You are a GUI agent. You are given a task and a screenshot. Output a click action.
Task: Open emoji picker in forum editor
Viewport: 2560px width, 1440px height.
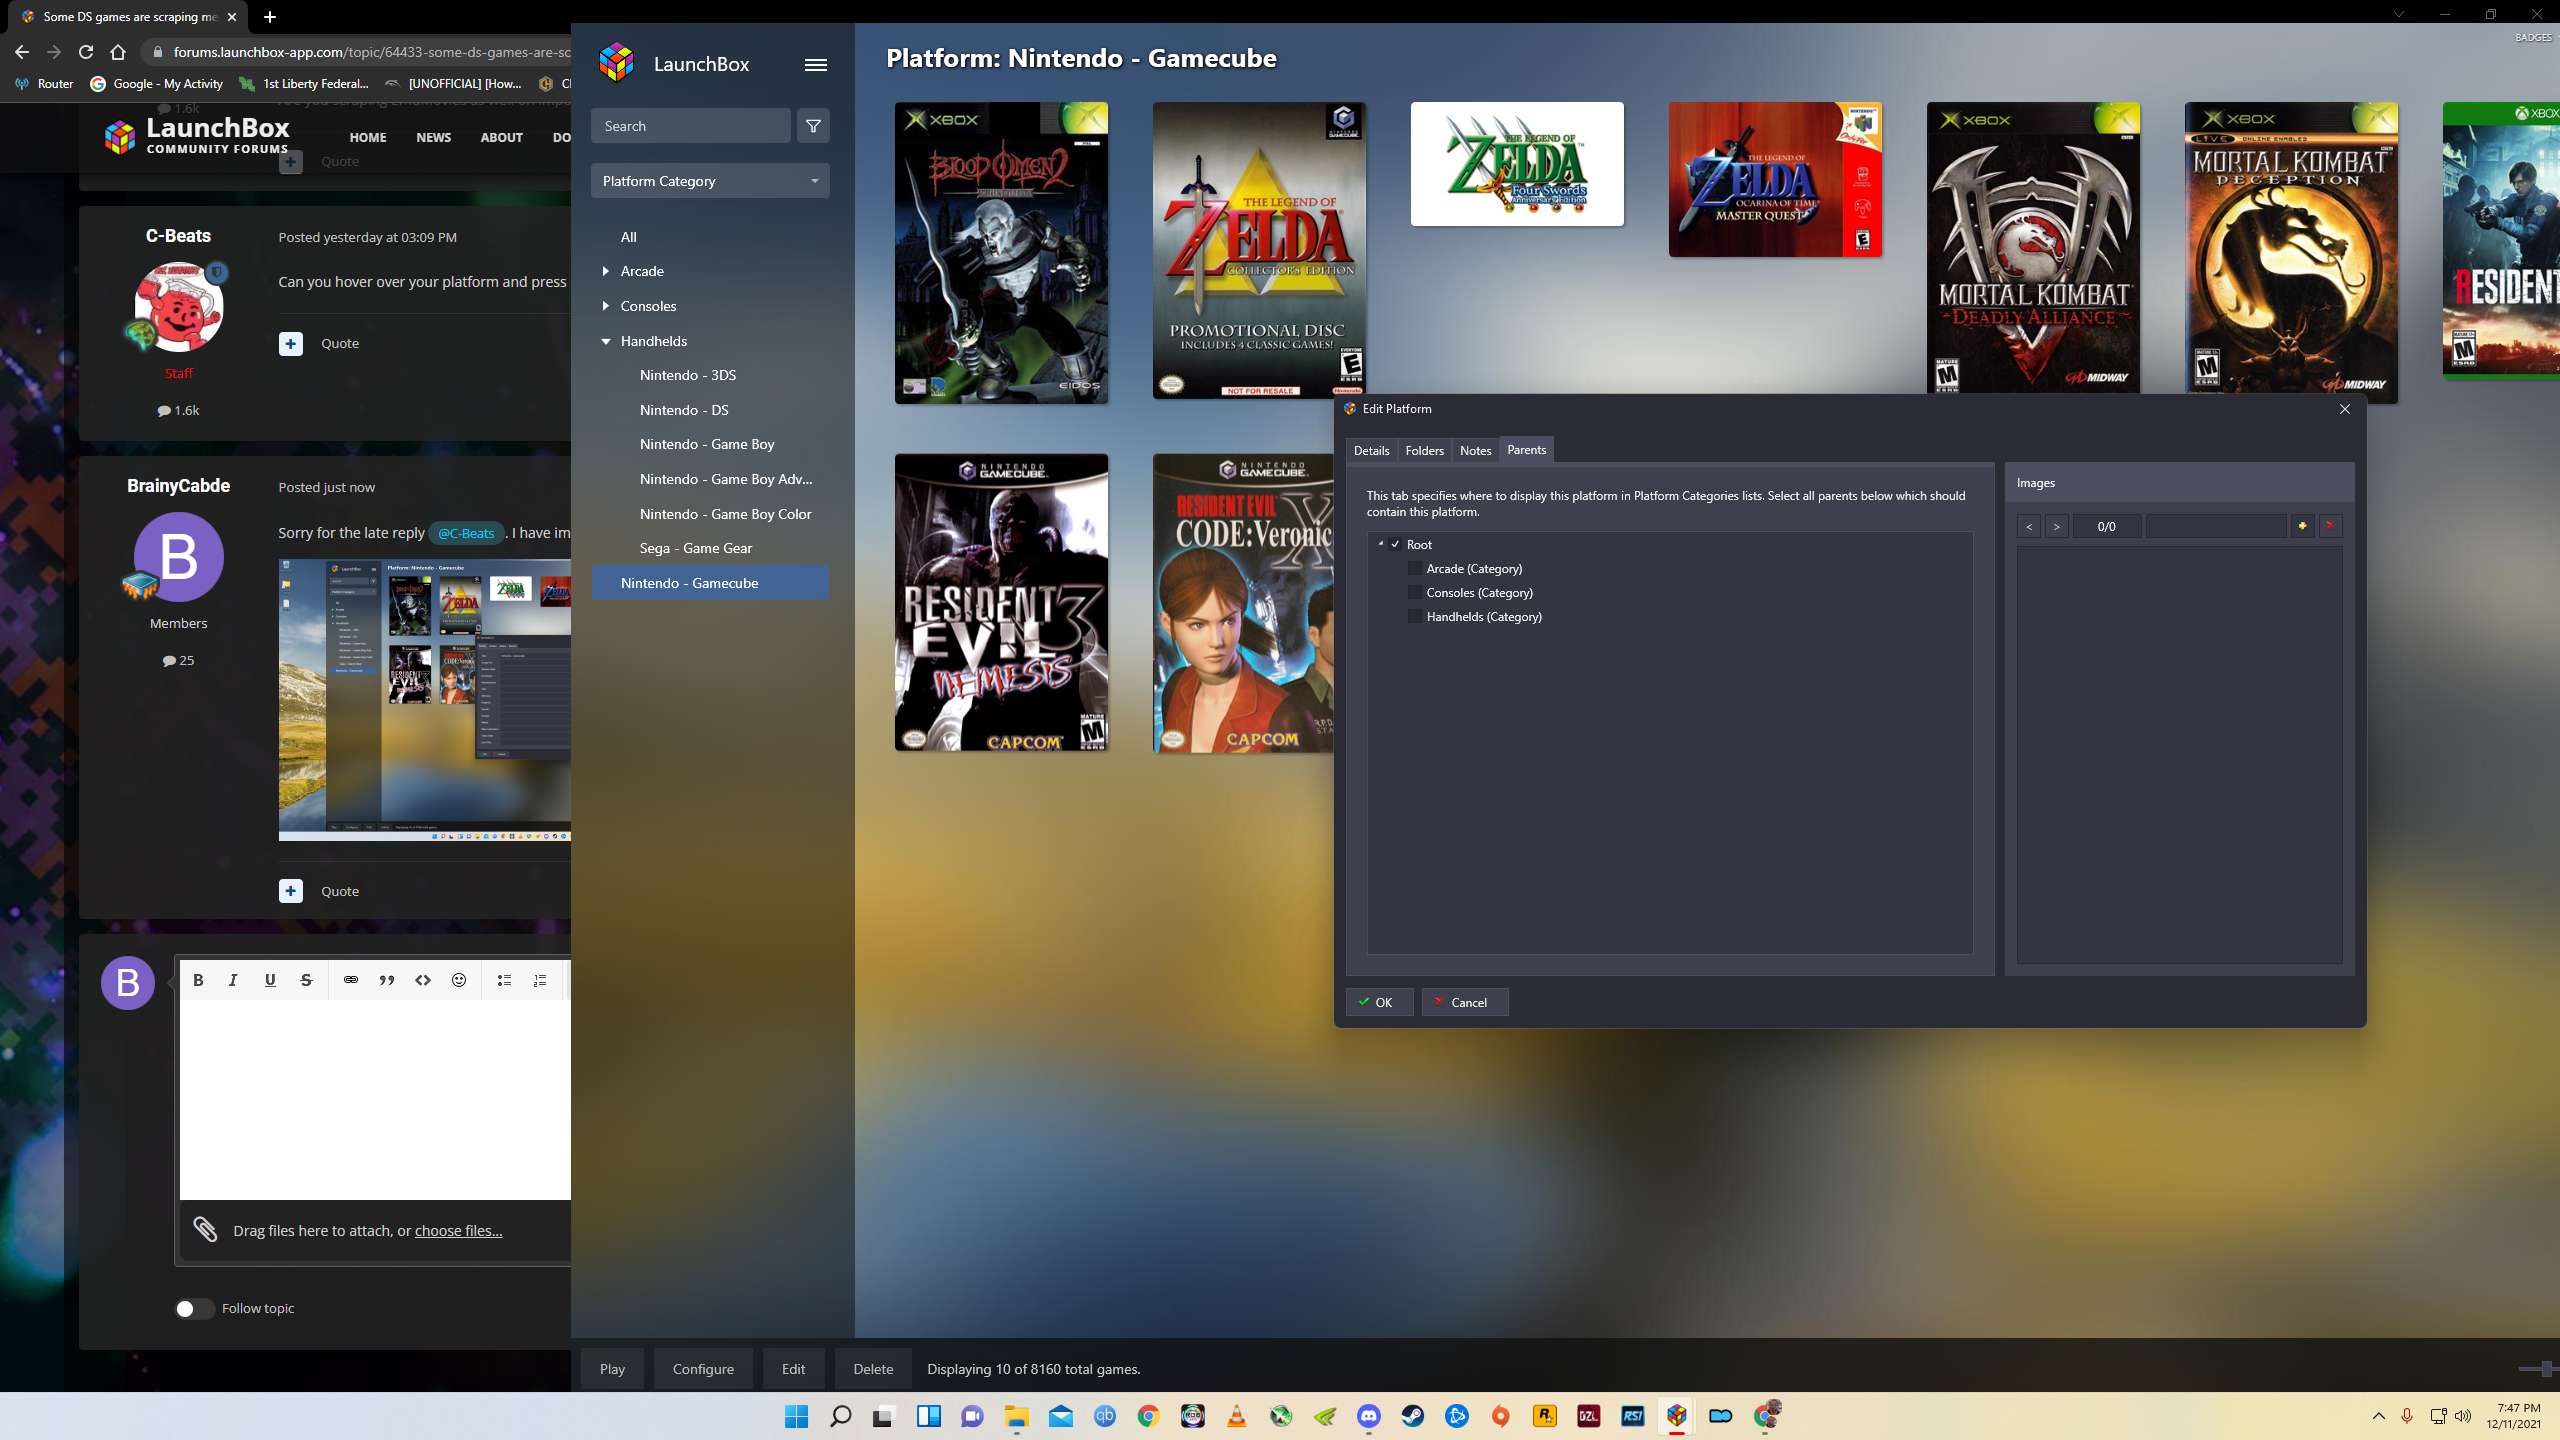point(459,980)
